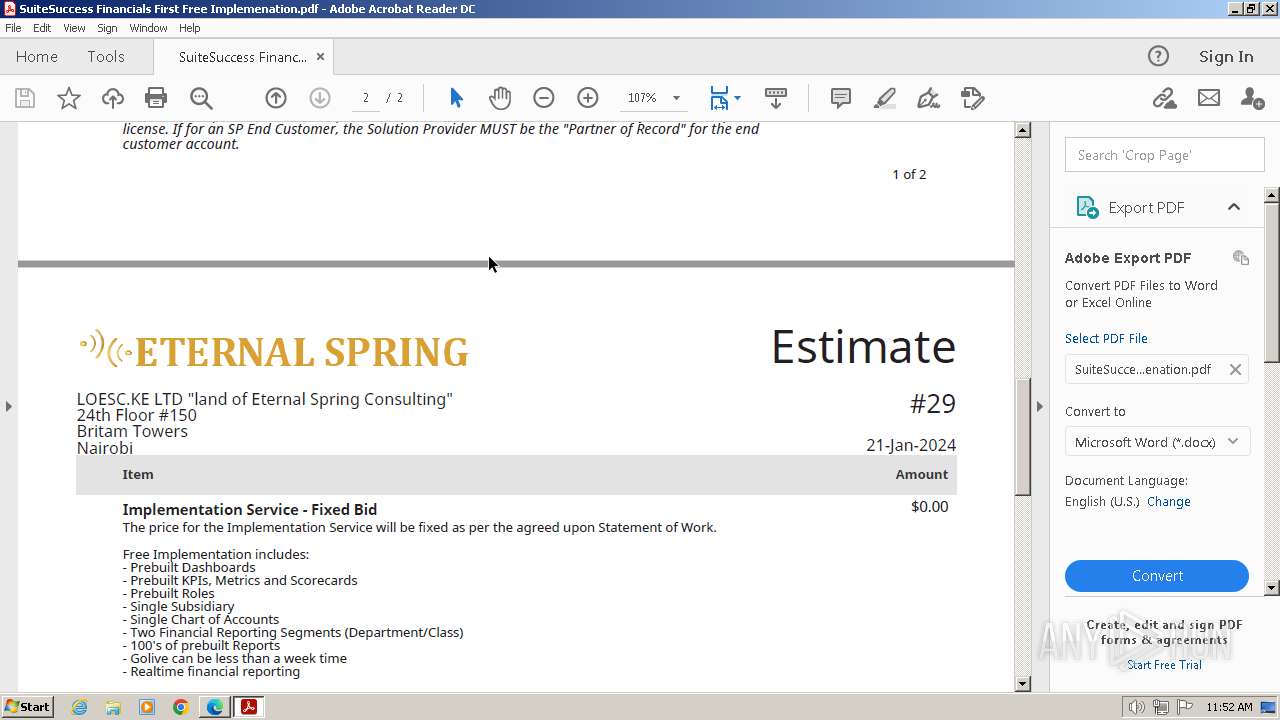1280x720 pixels.
Task: Collapse the Export PDF section chevron
Action: point(1234,207)
